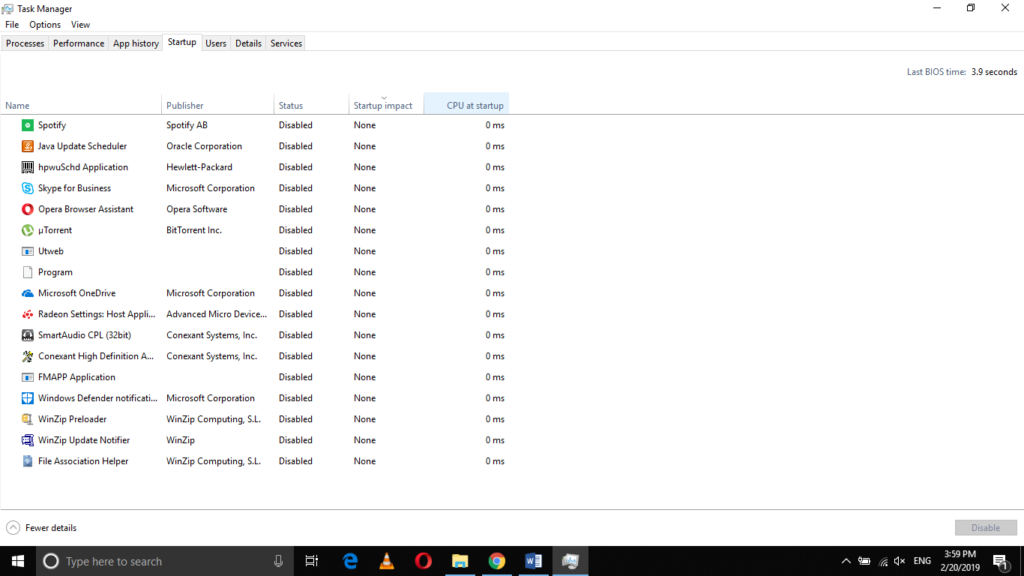Click the Task Manager taskbar icon
This screenshot has width=1024, height=576.
point(570,561)
